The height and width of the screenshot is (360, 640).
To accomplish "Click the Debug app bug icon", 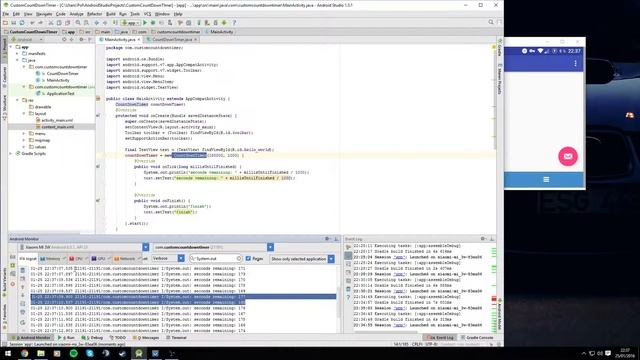I will pyautogui.click(x=153, y=23).
